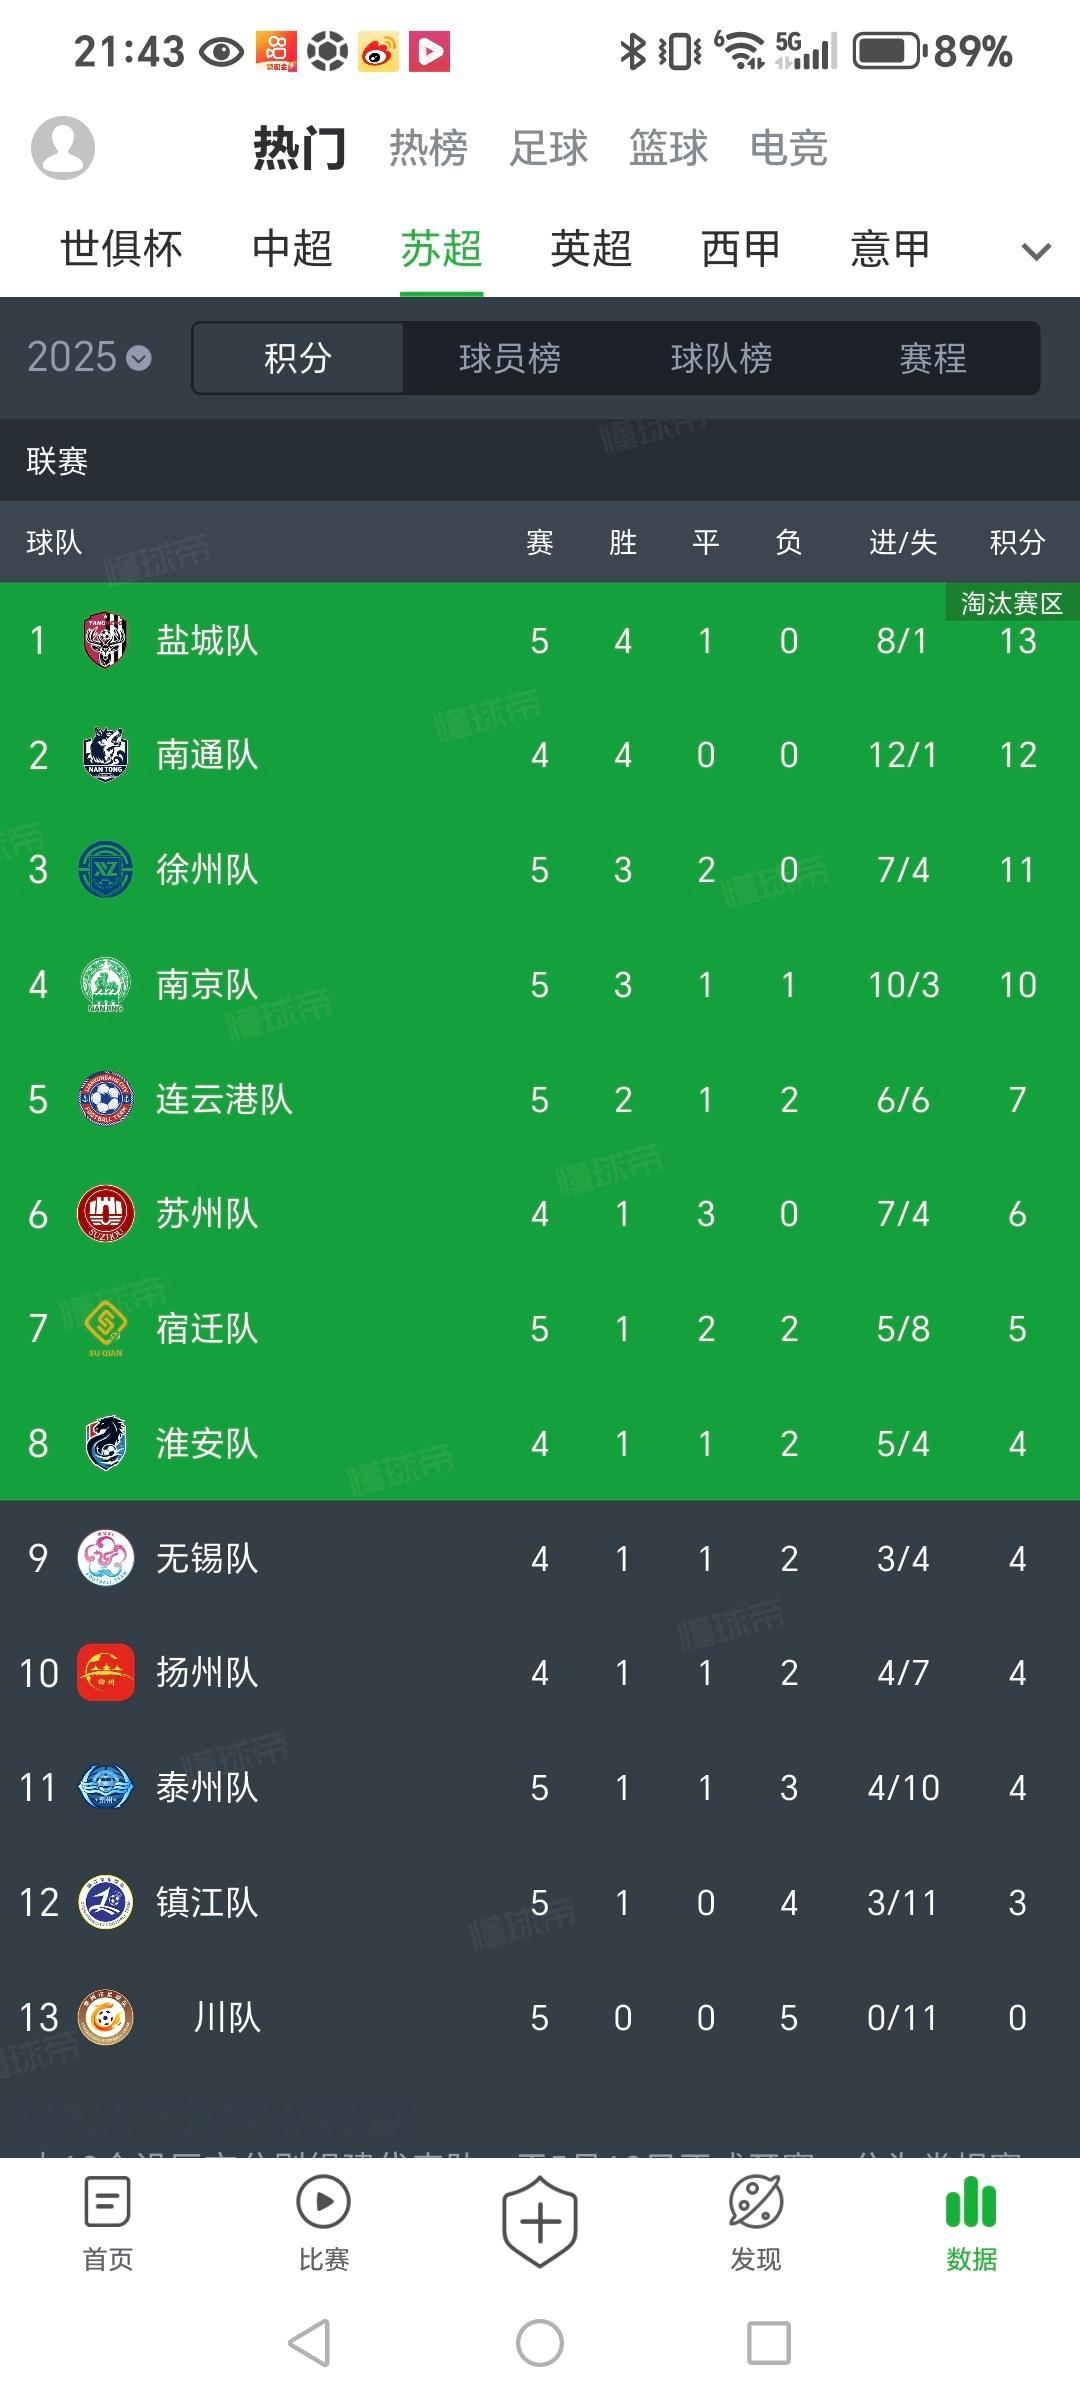1080x2400 pixels.
Task: Expand the league list chevron
Action: pos(1036,251)
